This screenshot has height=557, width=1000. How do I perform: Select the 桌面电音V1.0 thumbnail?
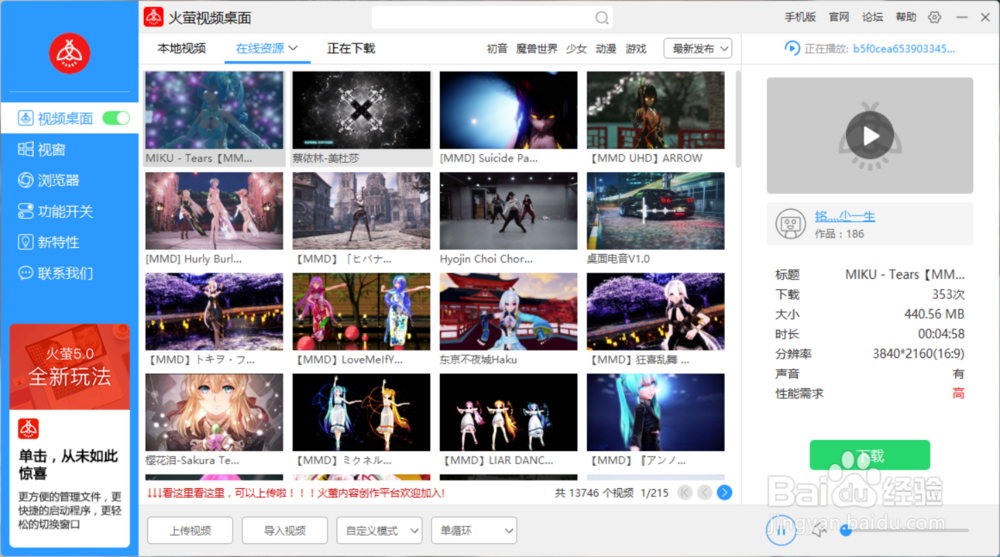656,211
